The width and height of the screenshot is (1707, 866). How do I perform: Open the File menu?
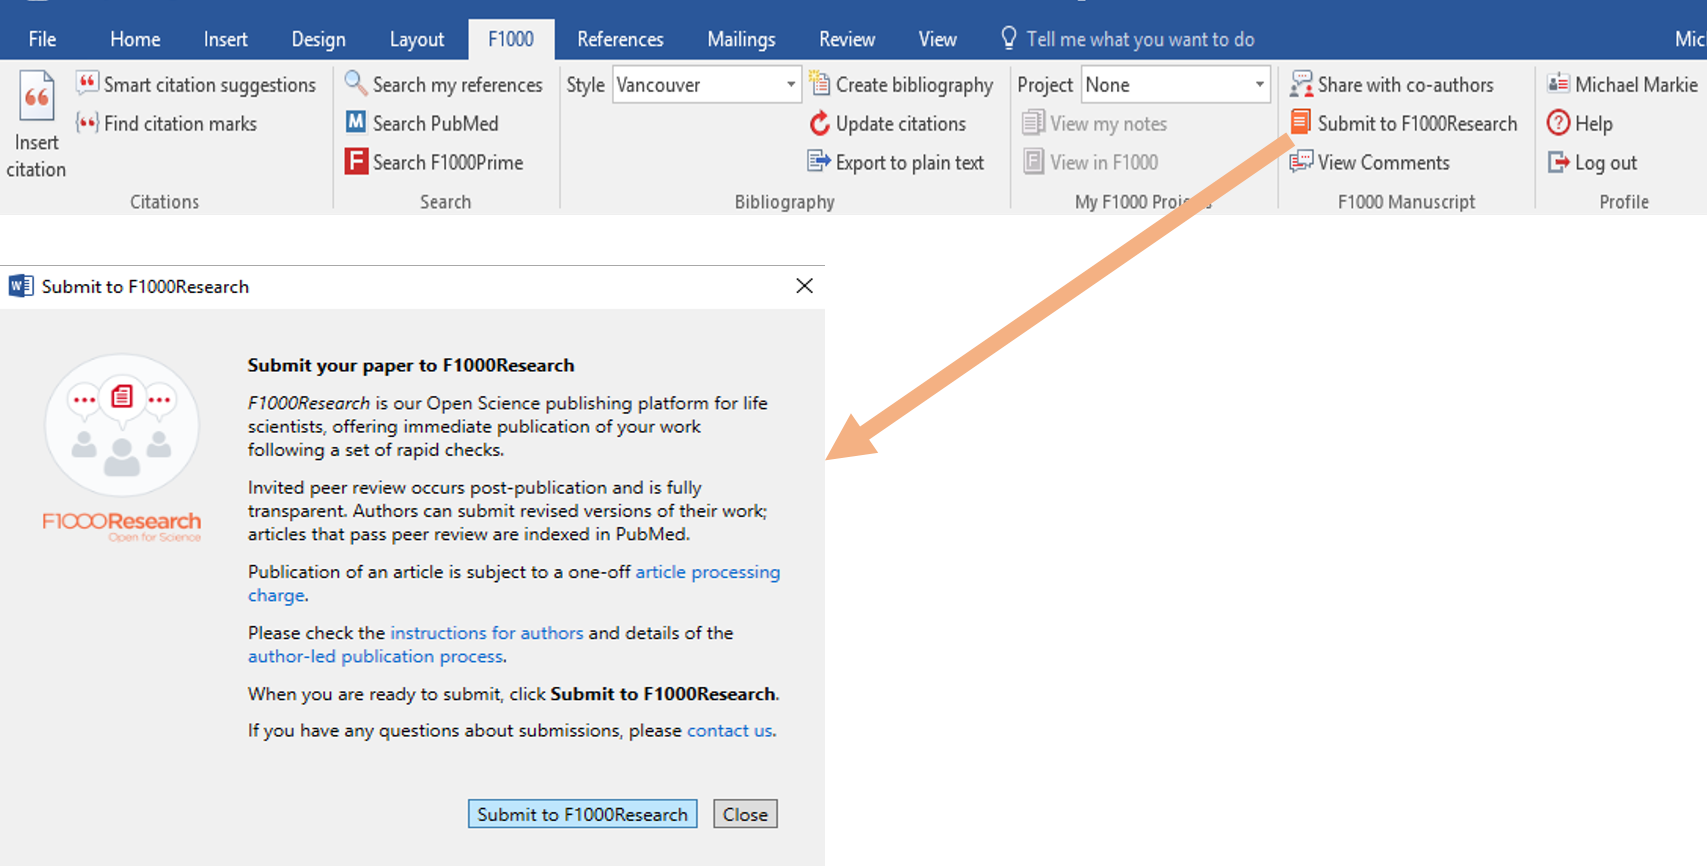pyautogui.click(x=42, y=39)
